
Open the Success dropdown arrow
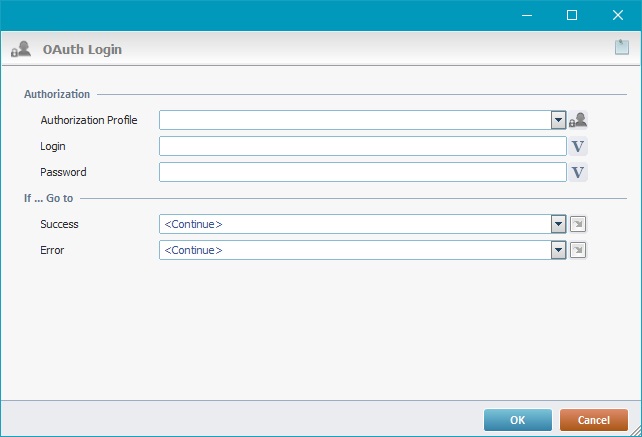point(559,224)
